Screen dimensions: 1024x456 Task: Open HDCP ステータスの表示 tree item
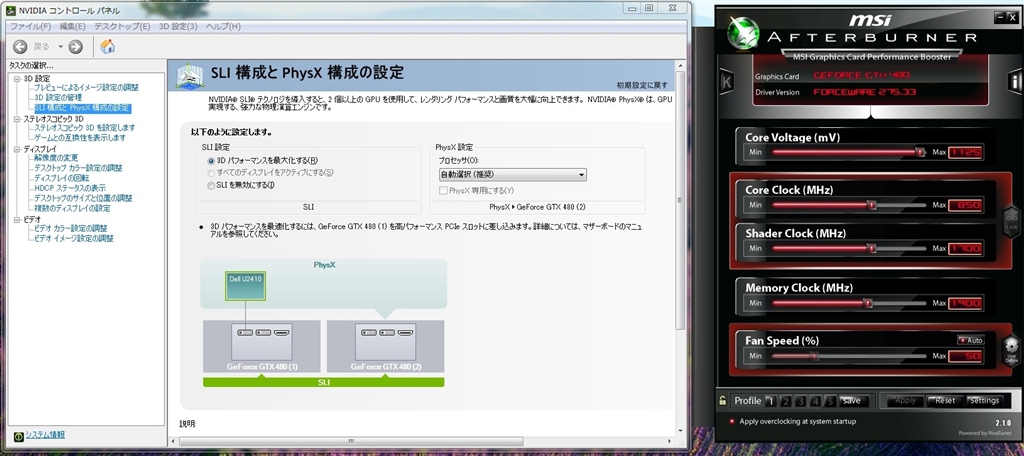(70, 188)
